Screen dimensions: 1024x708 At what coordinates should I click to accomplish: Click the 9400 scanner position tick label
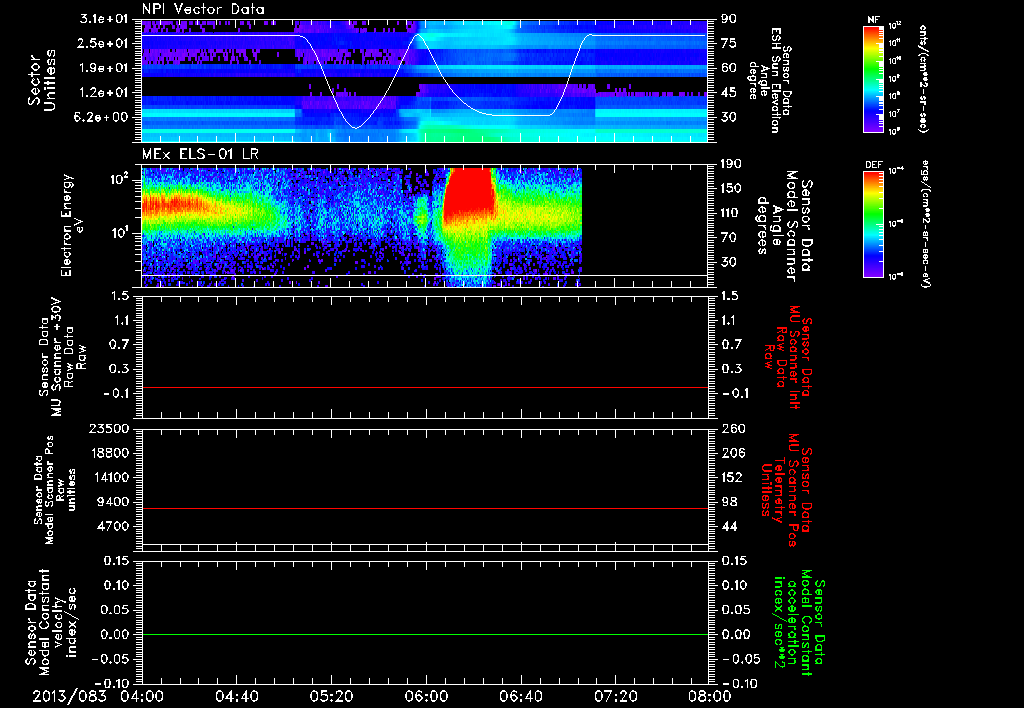pyautogui.click(x=112, y=502)
